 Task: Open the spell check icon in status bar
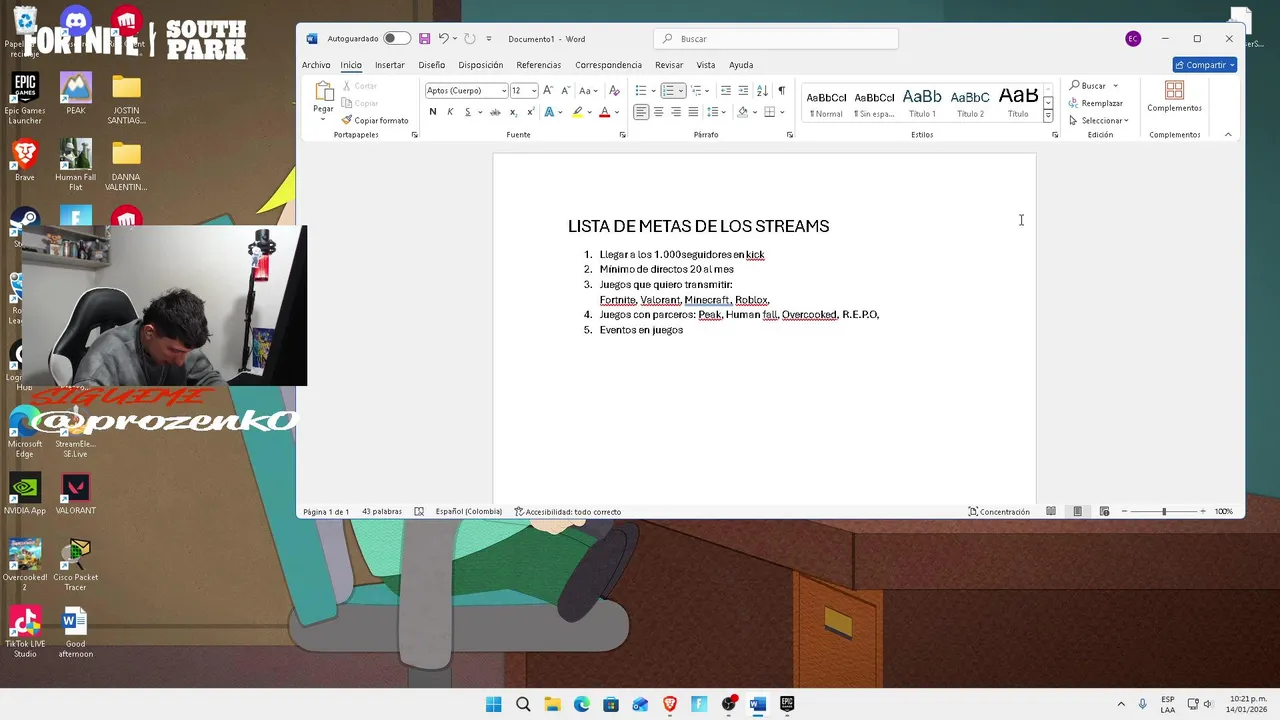[x=419, y=512]
